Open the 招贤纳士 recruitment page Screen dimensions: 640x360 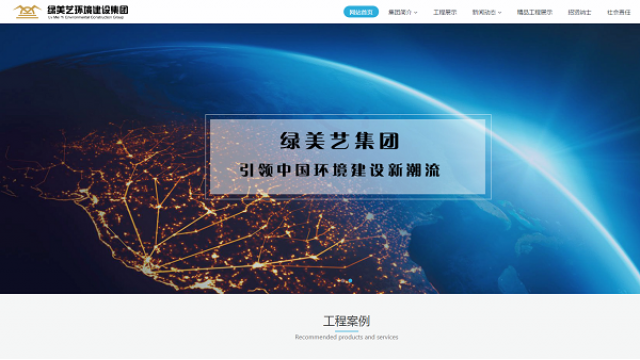coord(579,12)
